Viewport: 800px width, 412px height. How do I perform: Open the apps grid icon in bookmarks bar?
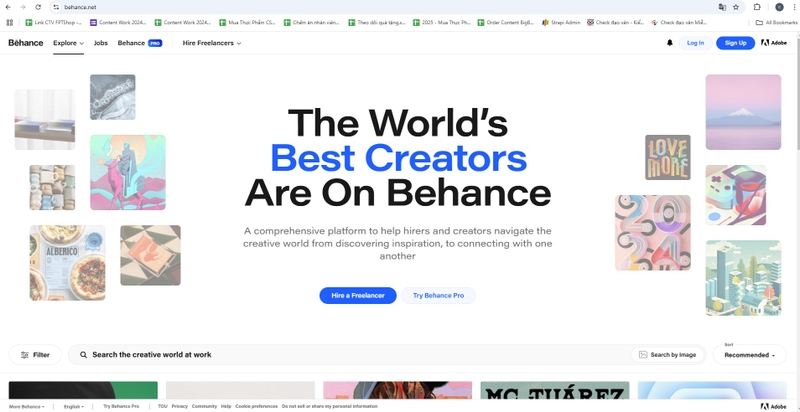tap(9, 22)
